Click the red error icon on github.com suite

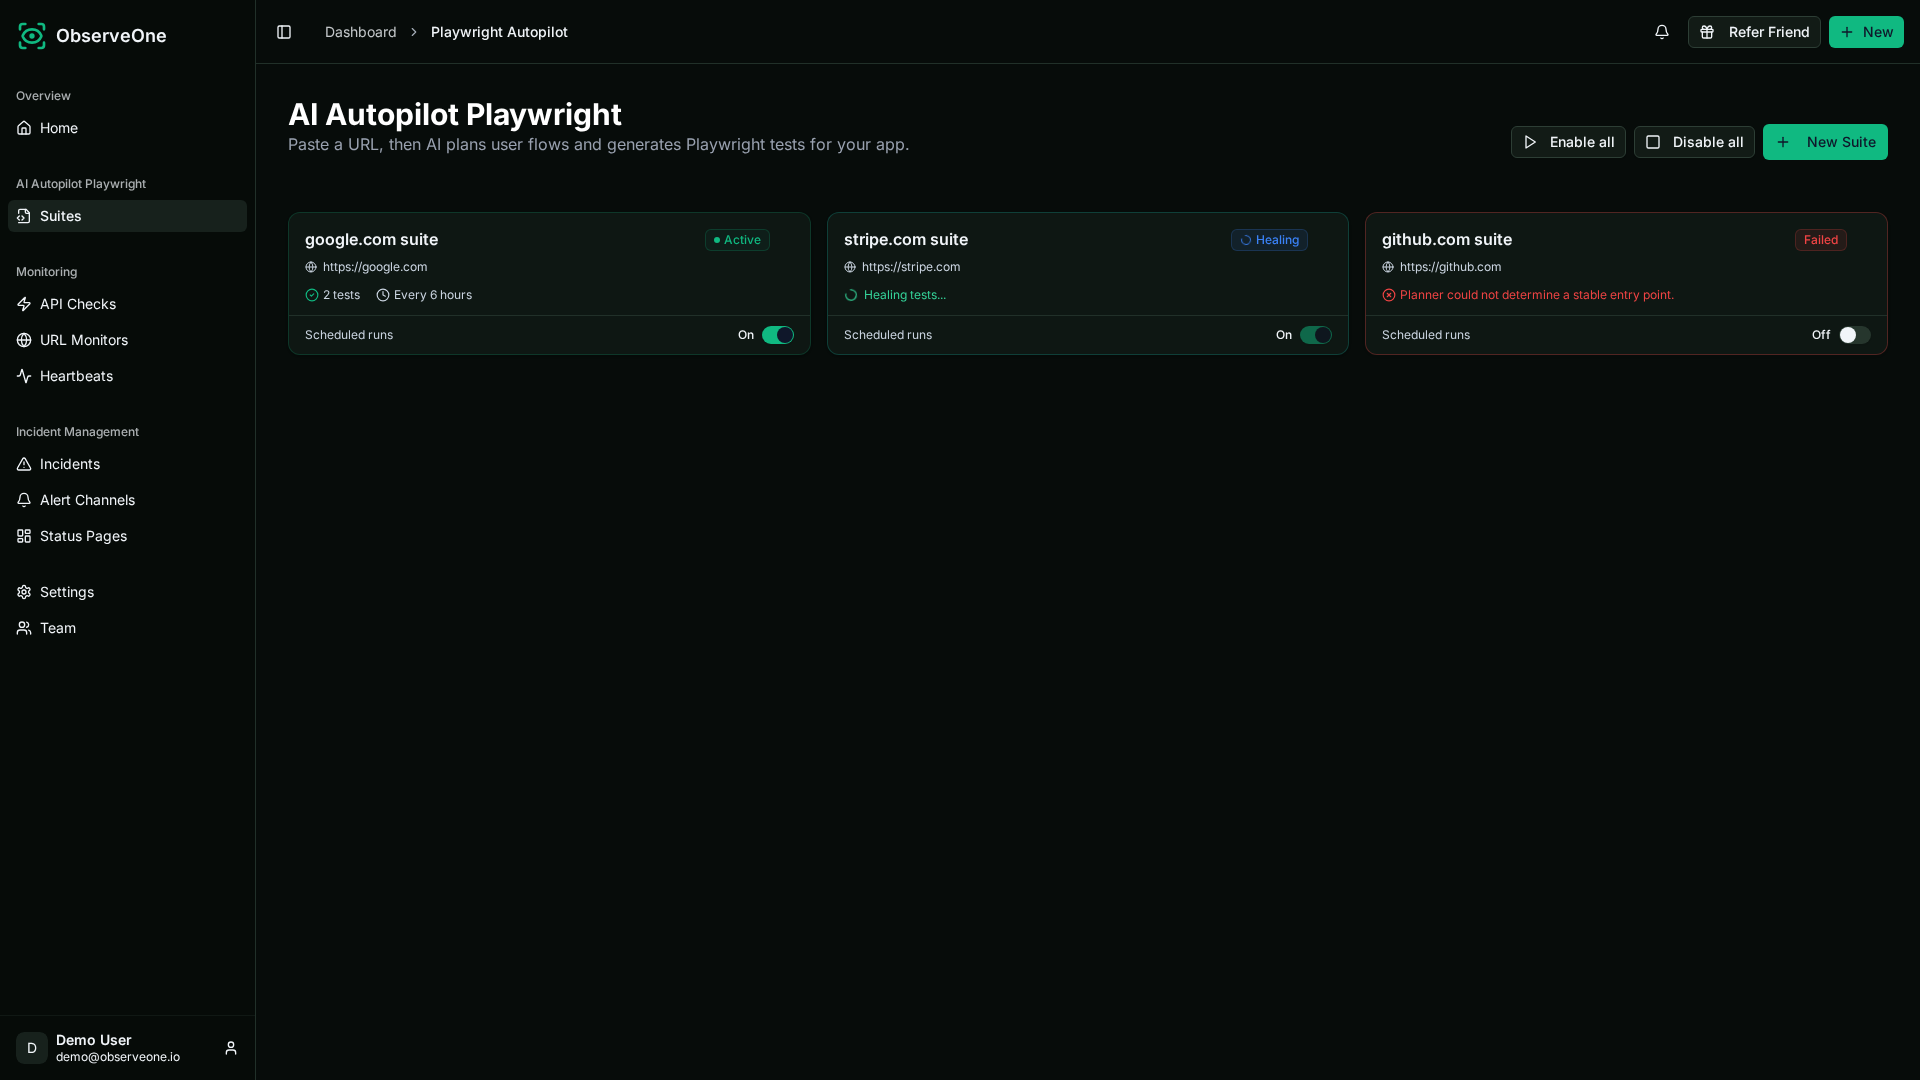(x=1388, y=295)
